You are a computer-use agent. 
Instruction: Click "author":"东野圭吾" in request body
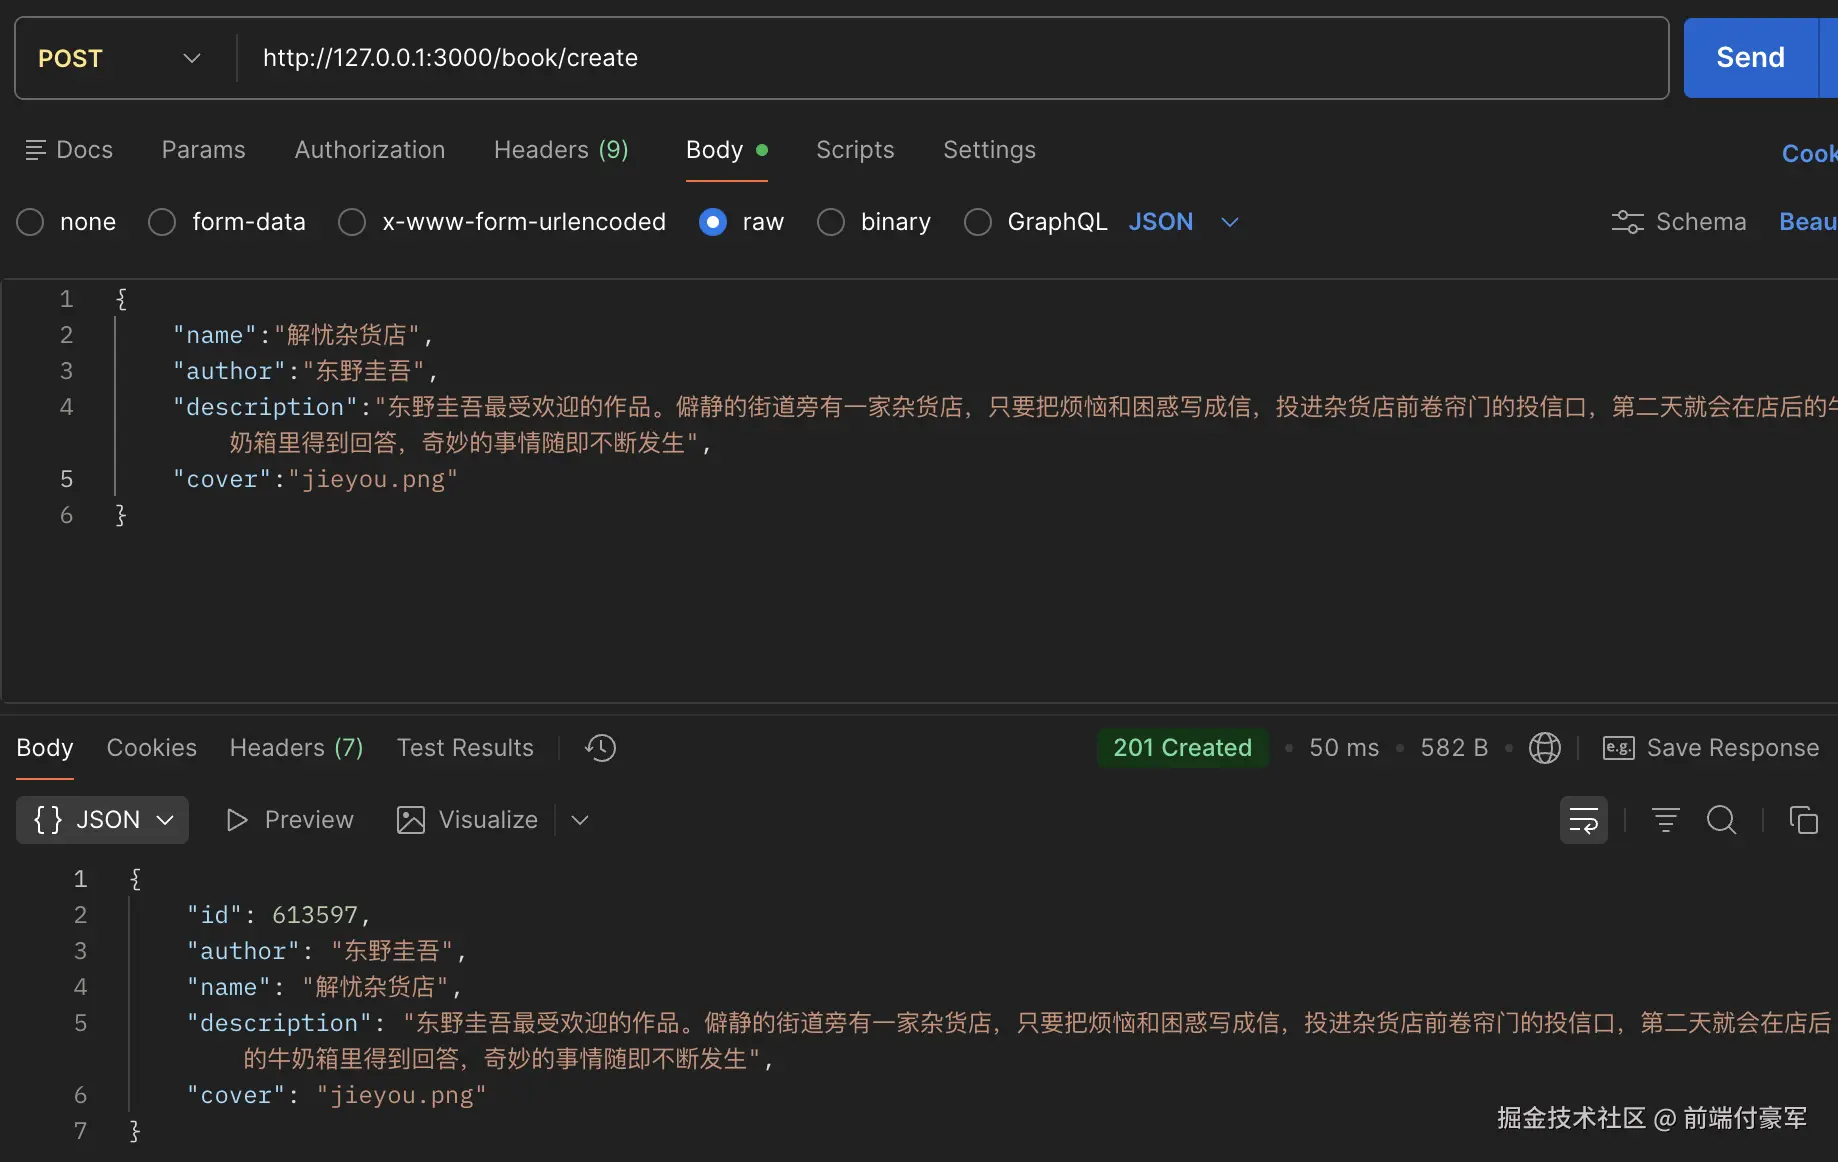click(x=305, y=371)
